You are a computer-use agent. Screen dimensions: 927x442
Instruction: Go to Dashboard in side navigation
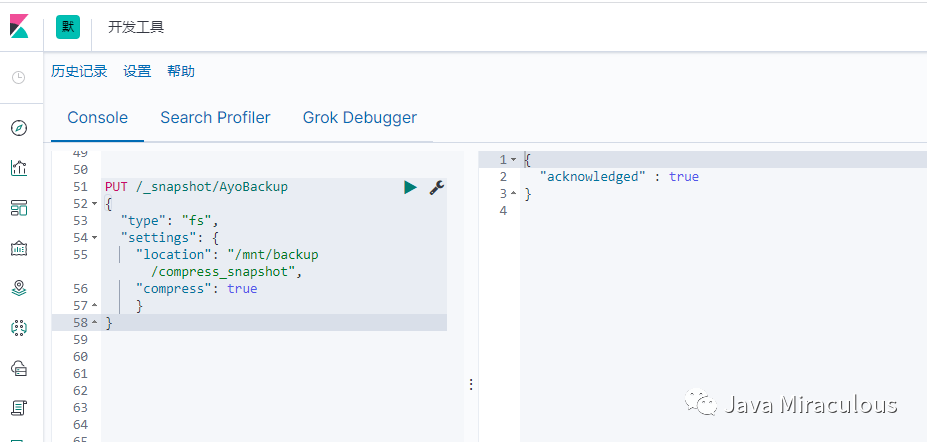[18, 208]
